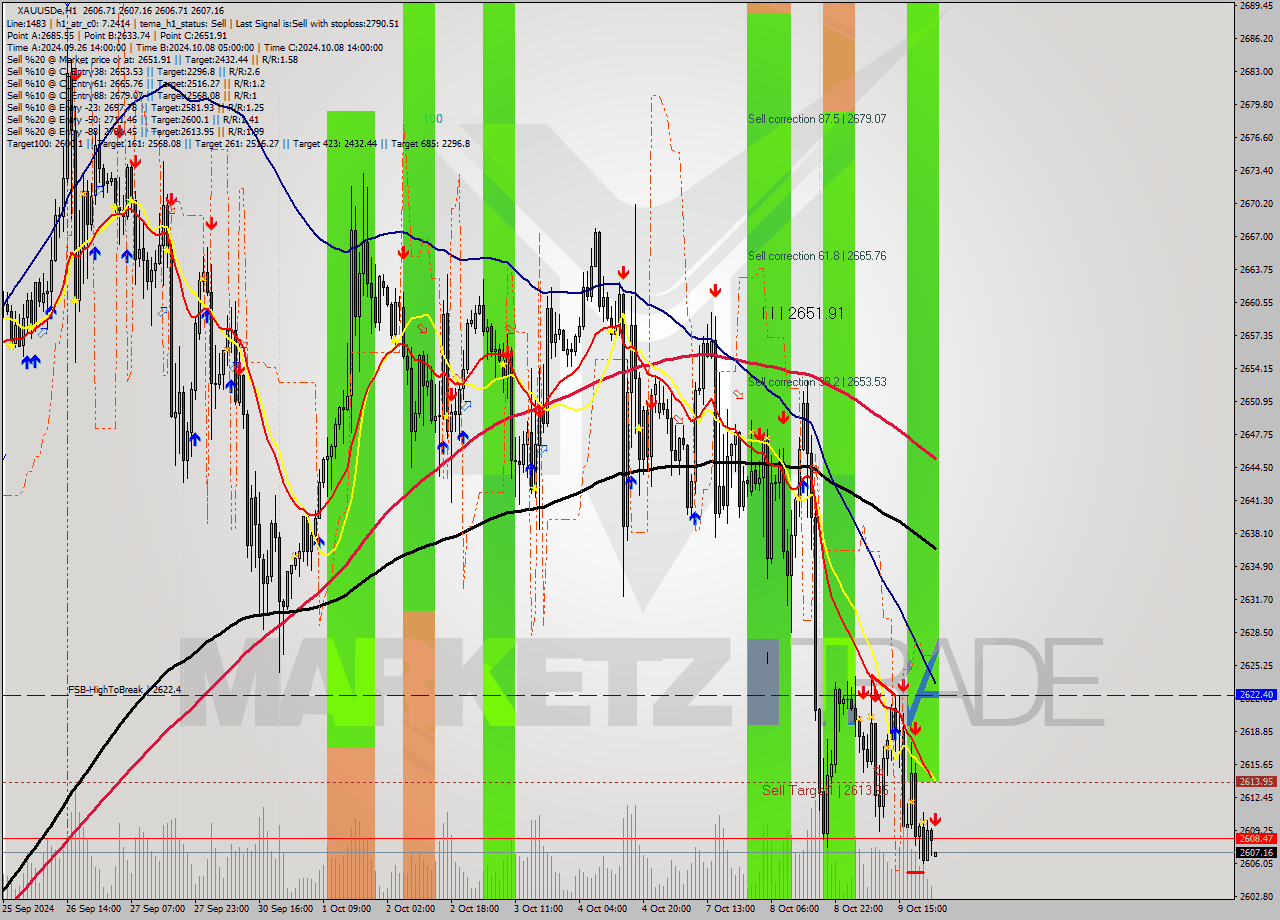The height and width of the screenshot is (920, 1280).
Task: Click the short red dash under latest candles
Action: tap(915, 872)
